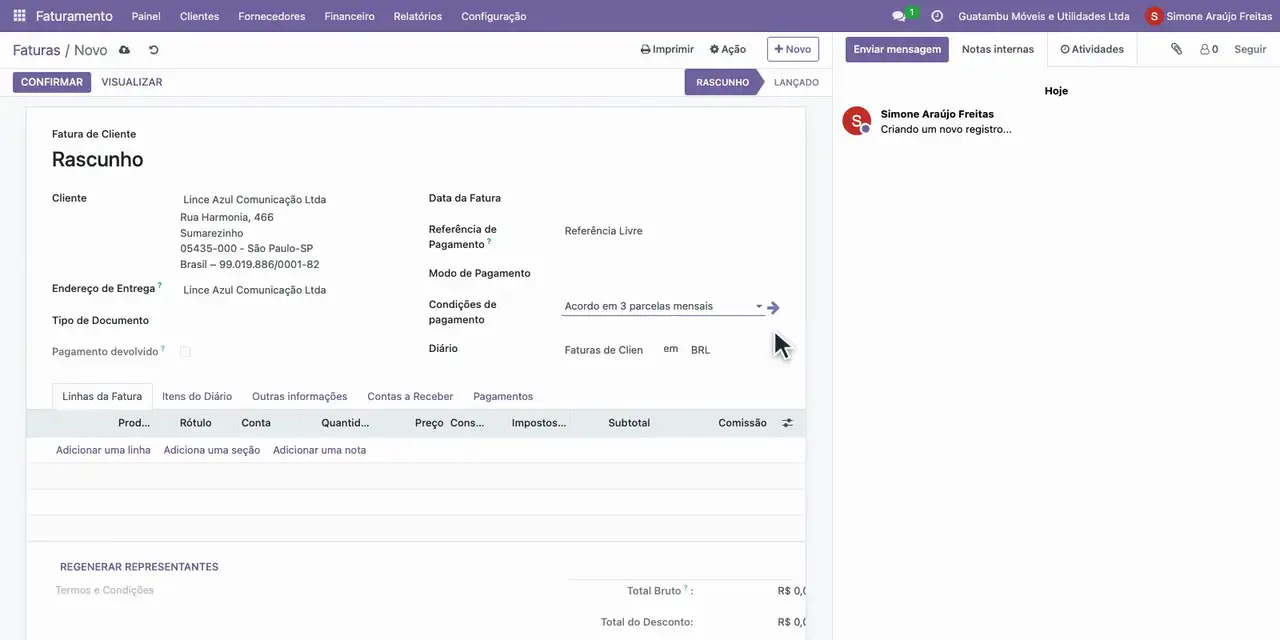The width and height of the screenshot is (1280, 640).
Task: Click the Imprimir print button
Action: click(x=667, y=49)
